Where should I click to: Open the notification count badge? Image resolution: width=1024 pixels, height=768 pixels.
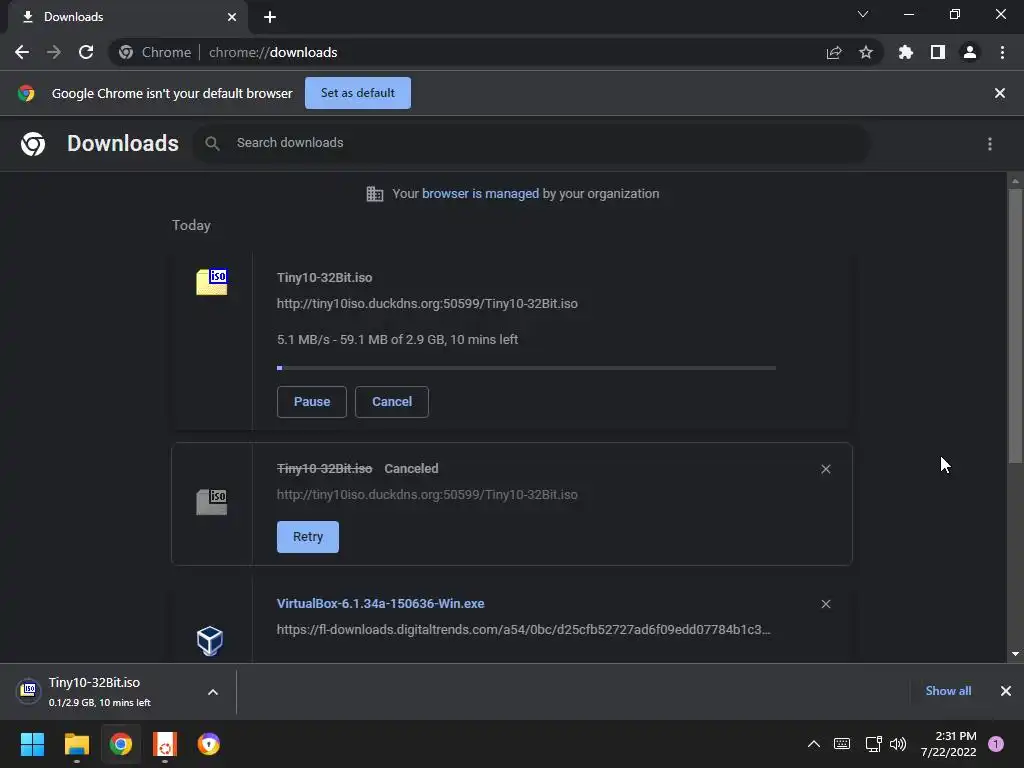[x=996, y=744]
